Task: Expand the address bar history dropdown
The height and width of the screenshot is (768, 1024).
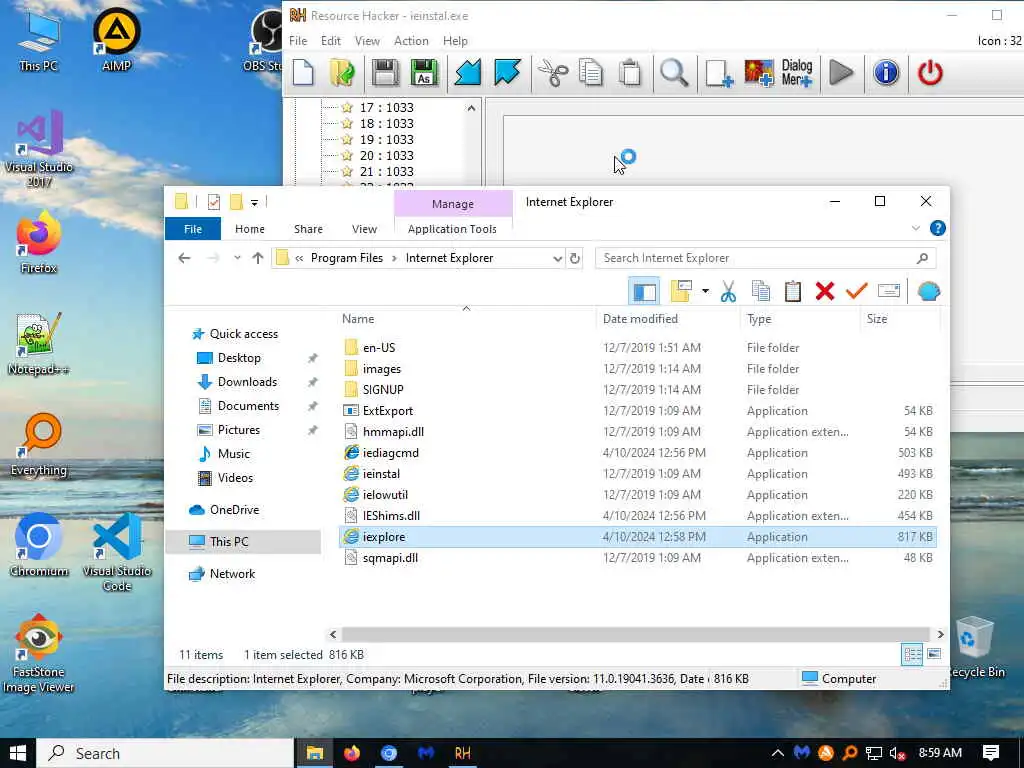Action: tap(557, 259)
